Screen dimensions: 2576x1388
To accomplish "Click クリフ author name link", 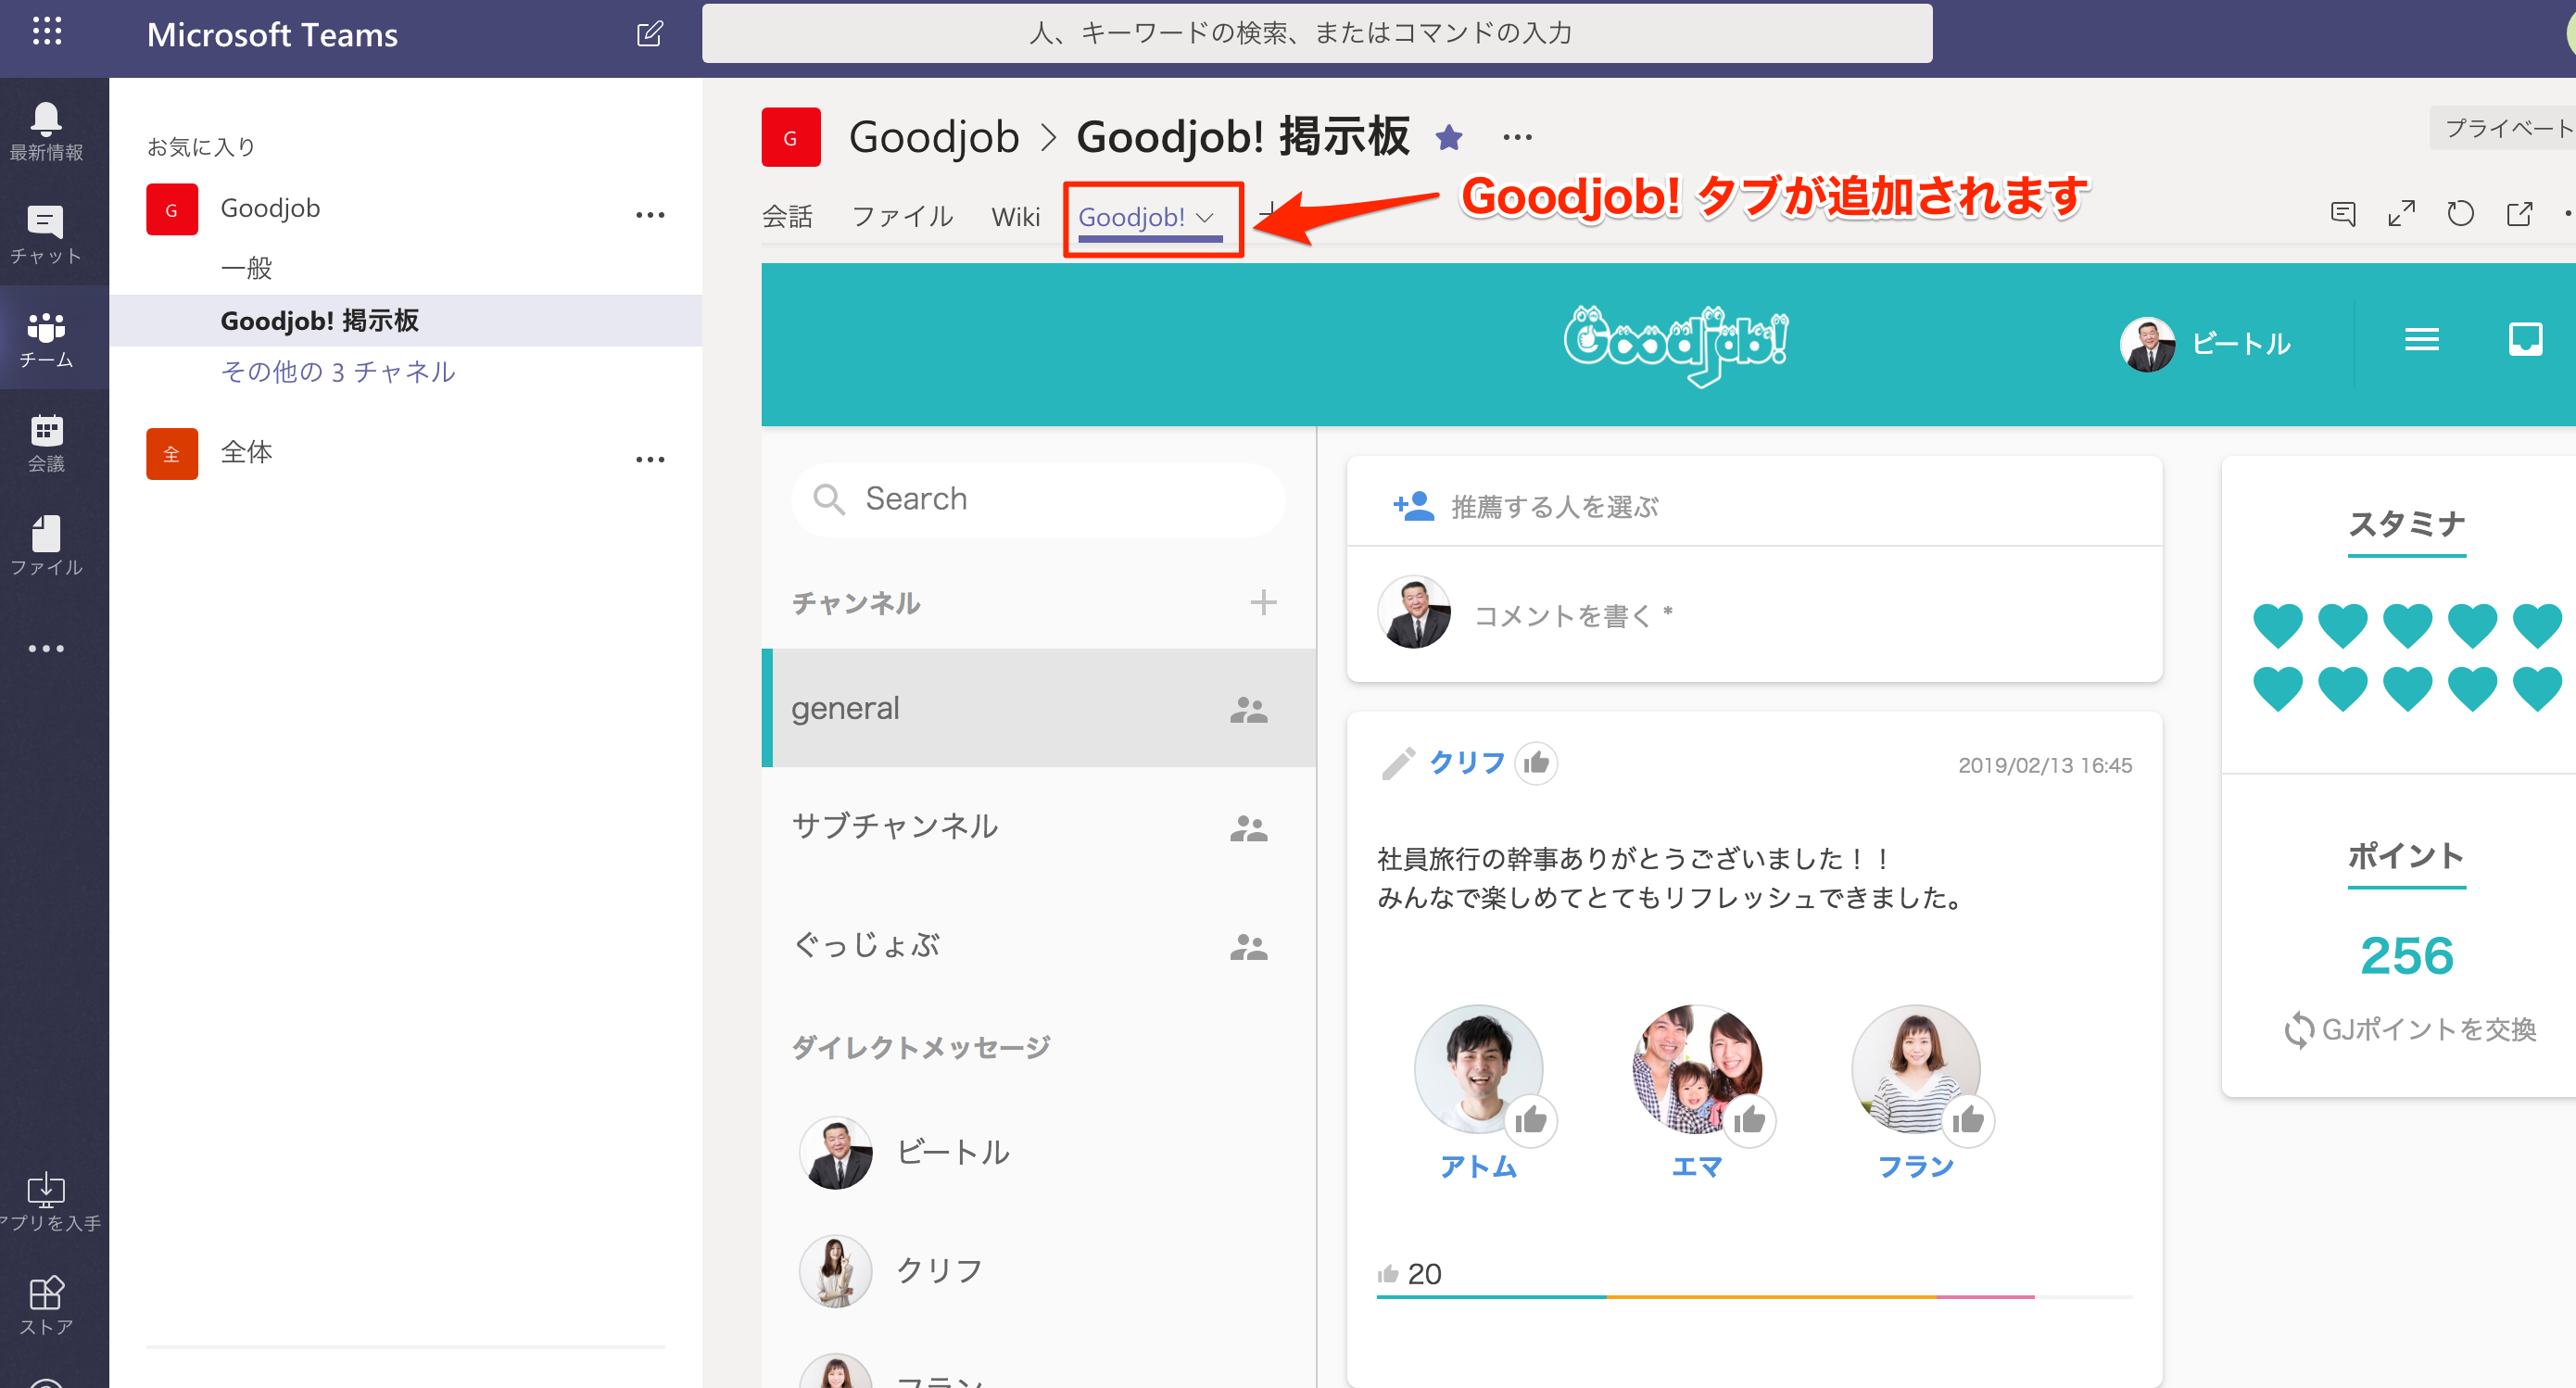I will [x=1467, y=762].
